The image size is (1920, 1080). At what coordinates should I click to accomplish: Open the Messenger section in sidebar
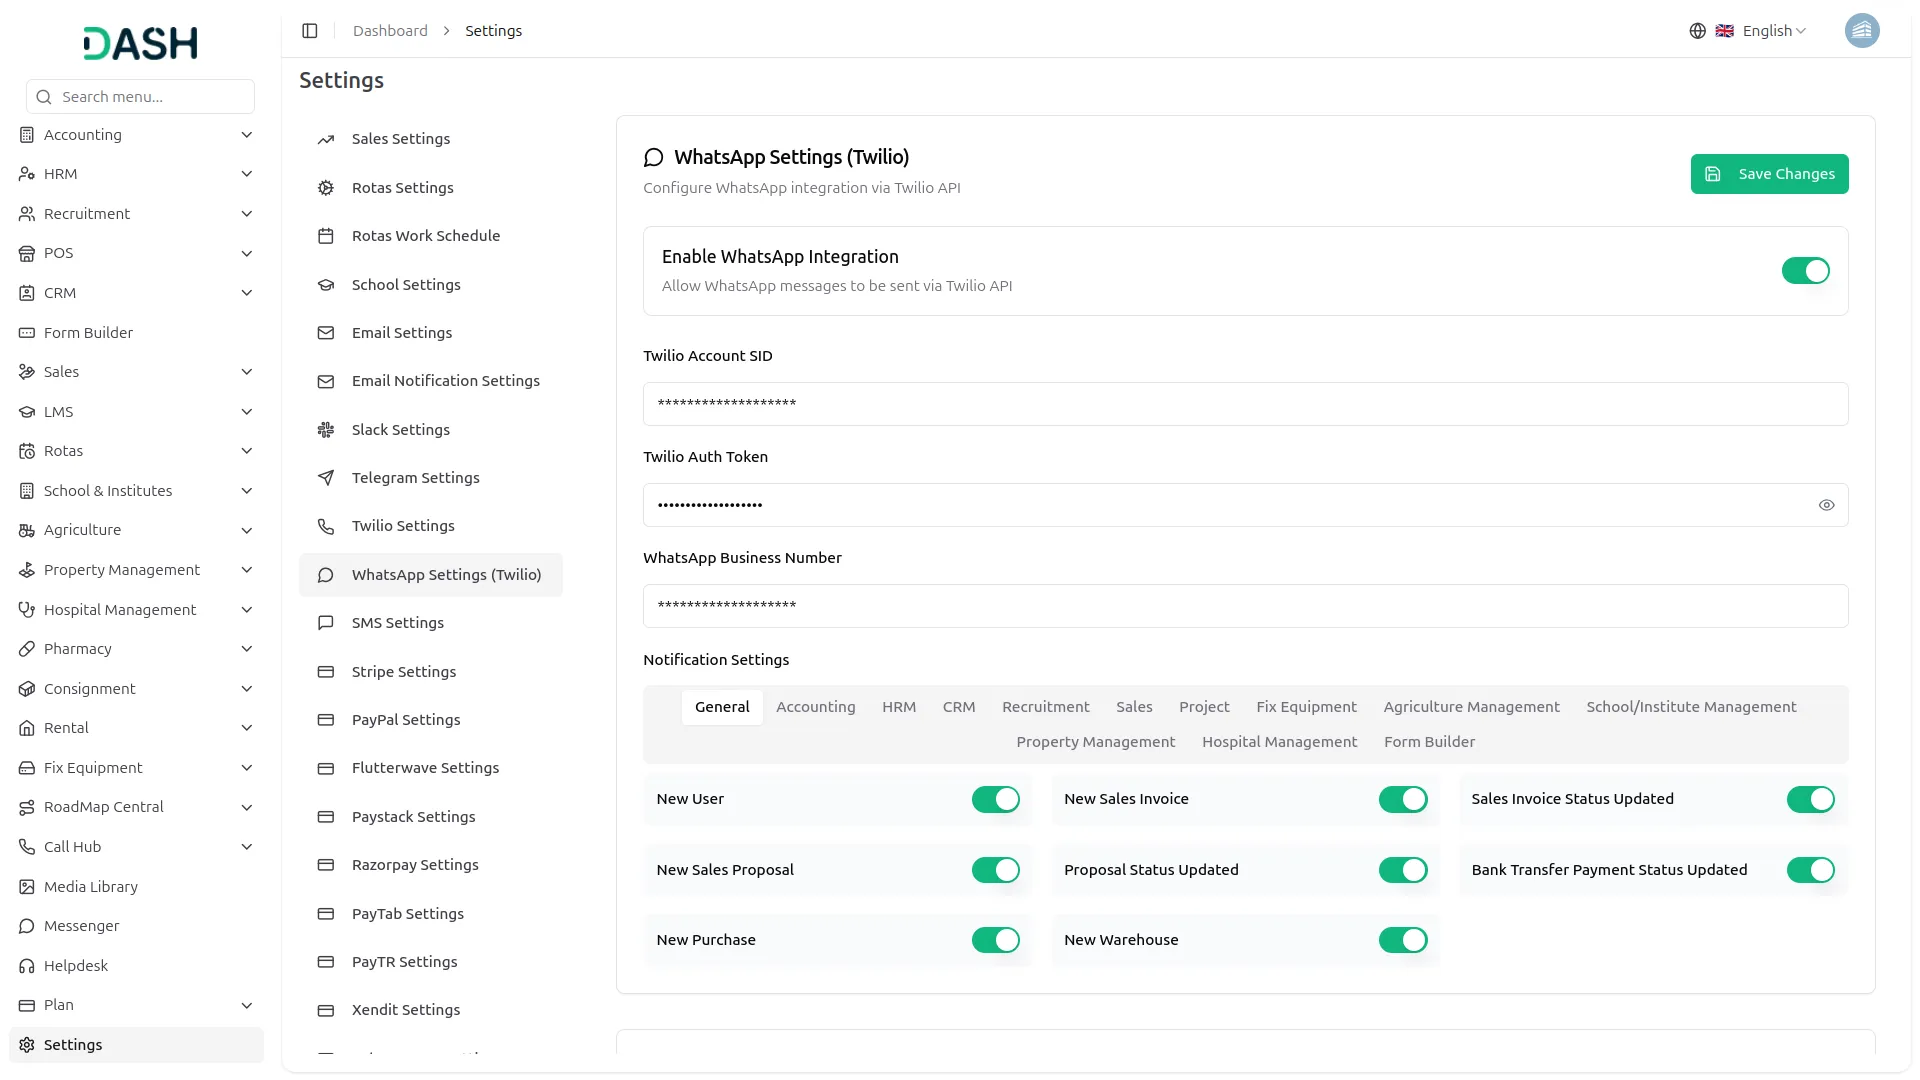pyautogui.click(x=81, y=925)
